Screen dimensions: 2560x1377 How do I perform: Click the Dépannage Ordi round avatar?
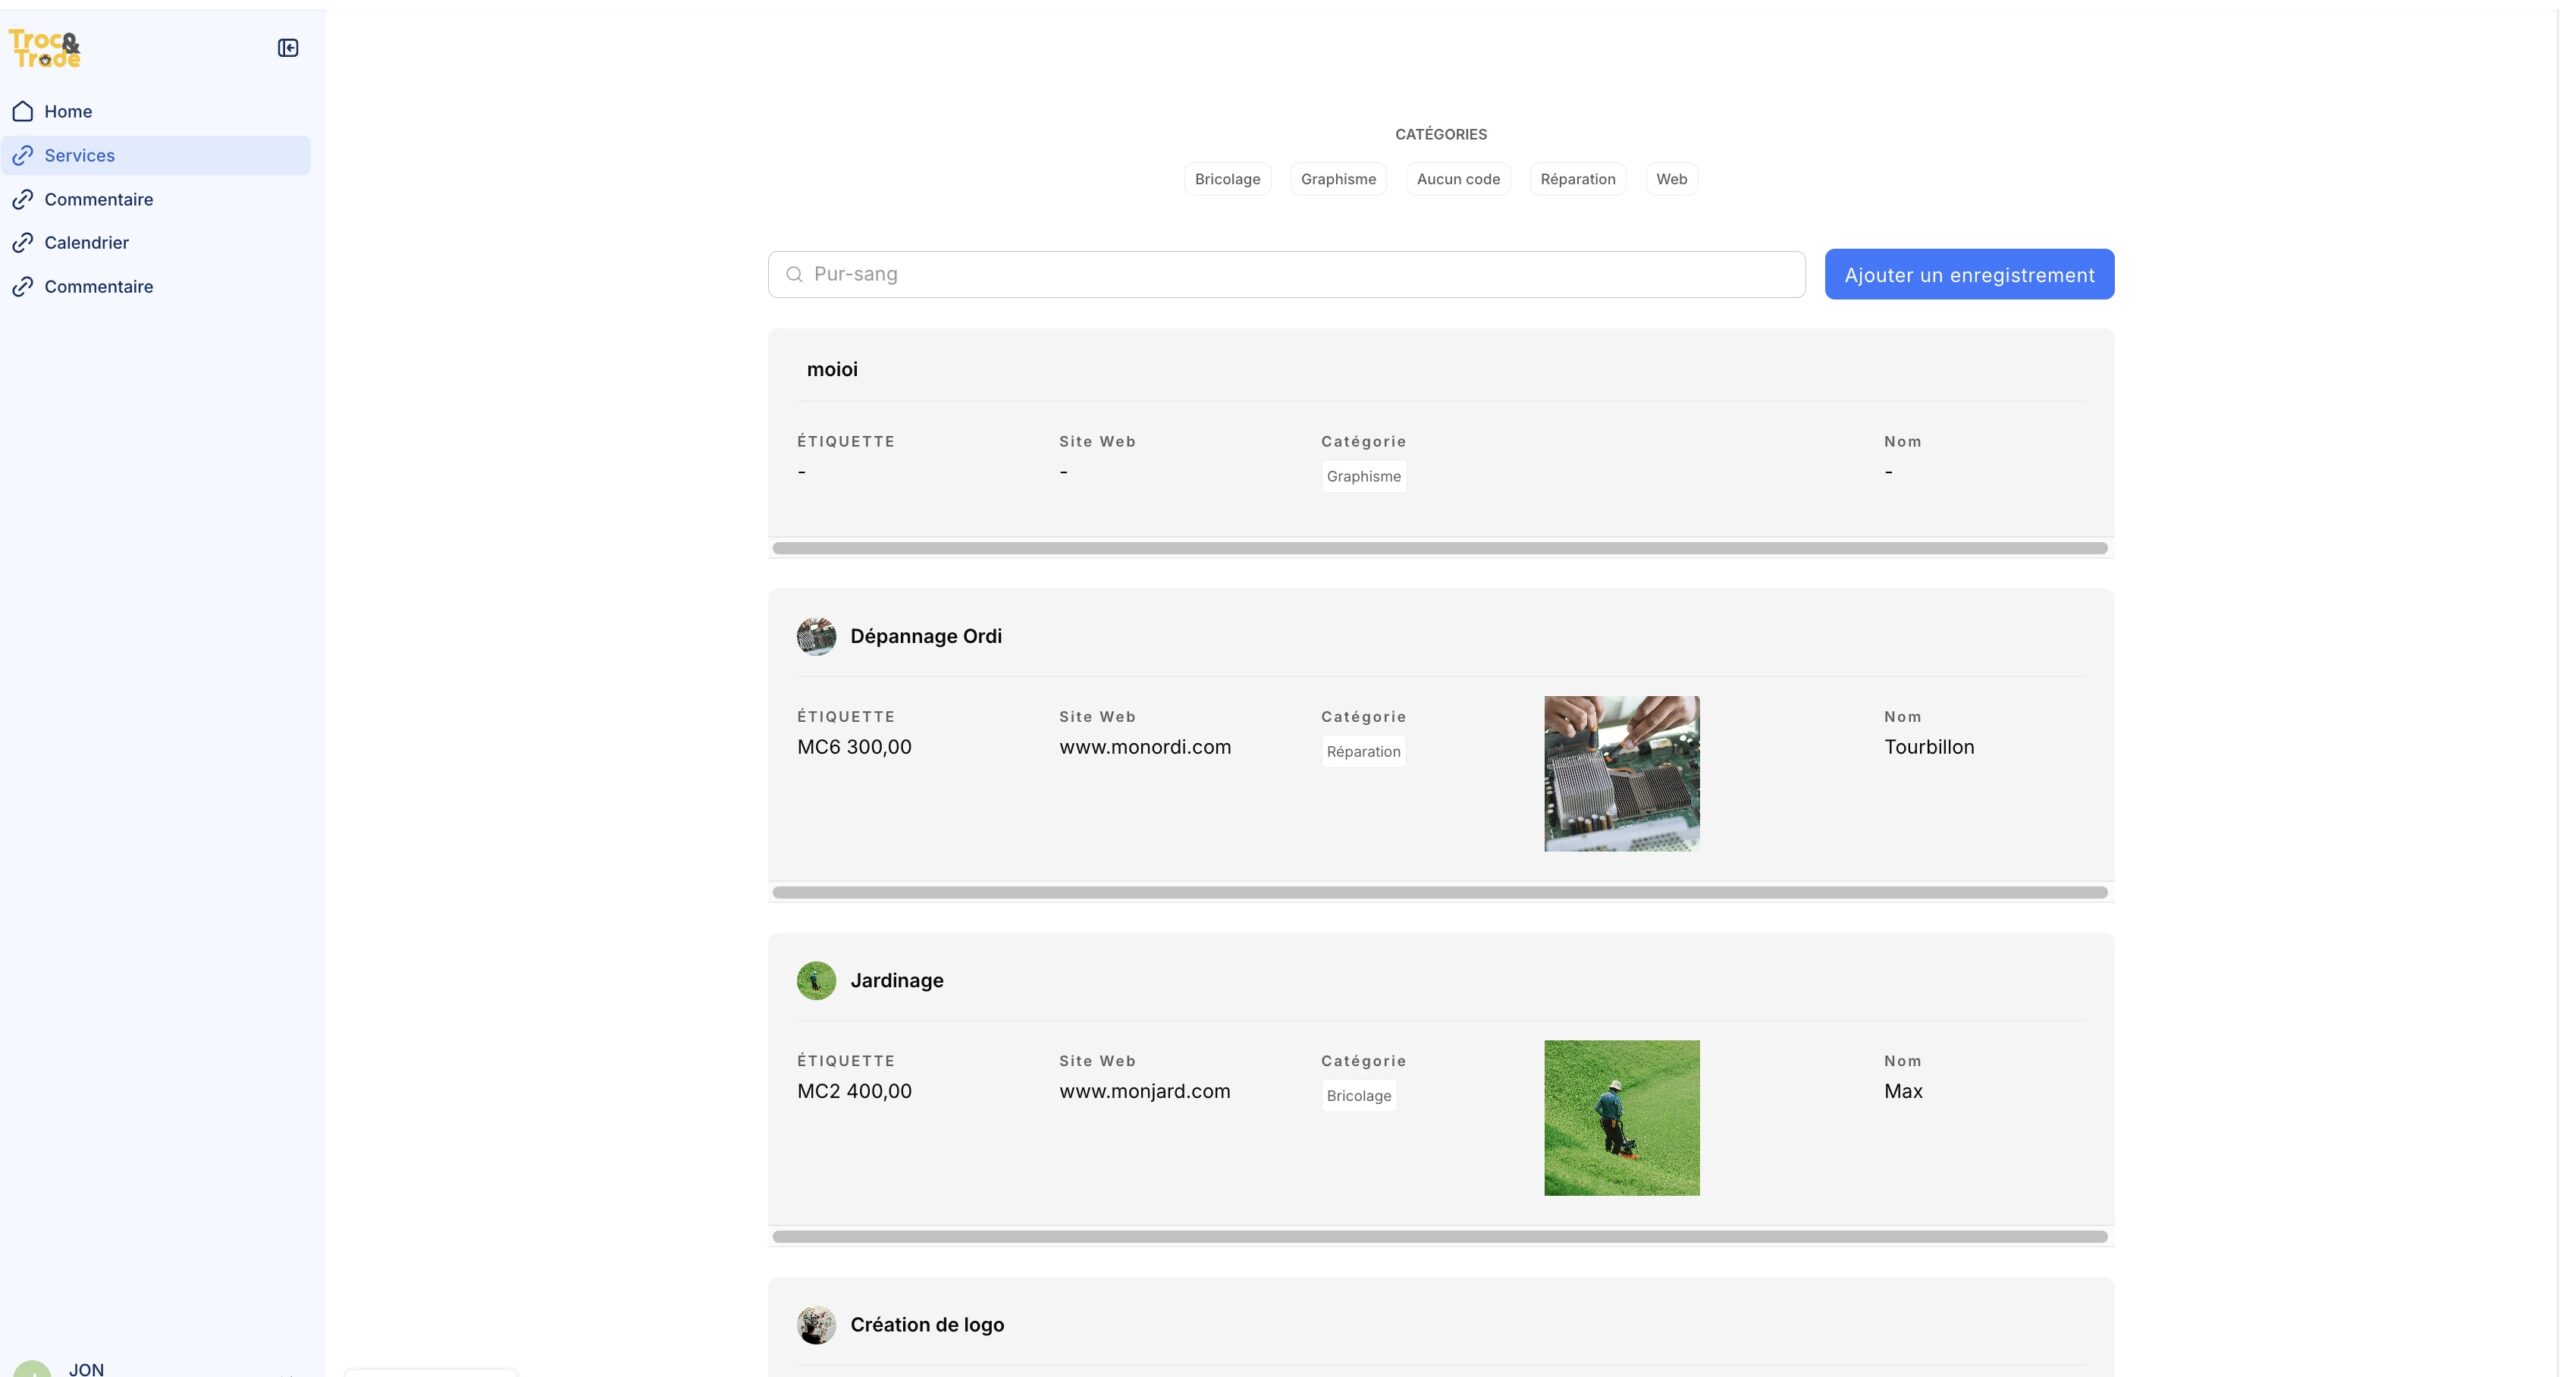coord(816,636)
